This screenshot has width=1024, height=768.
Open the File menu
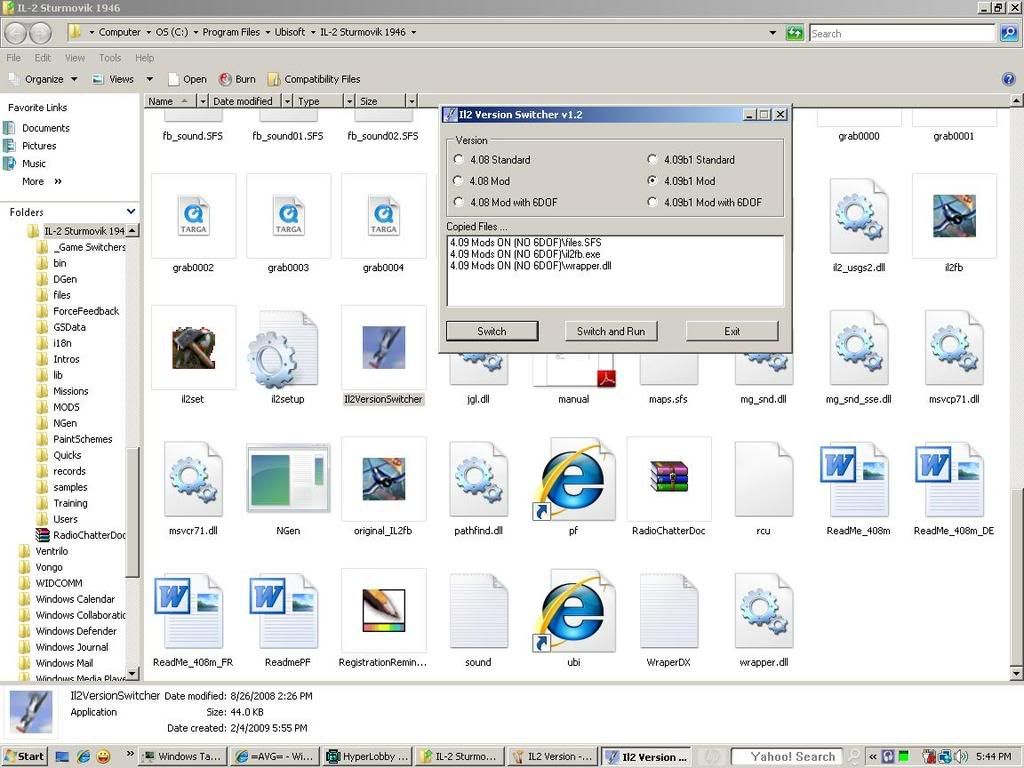pyautogui.click(x=14, y=58)
